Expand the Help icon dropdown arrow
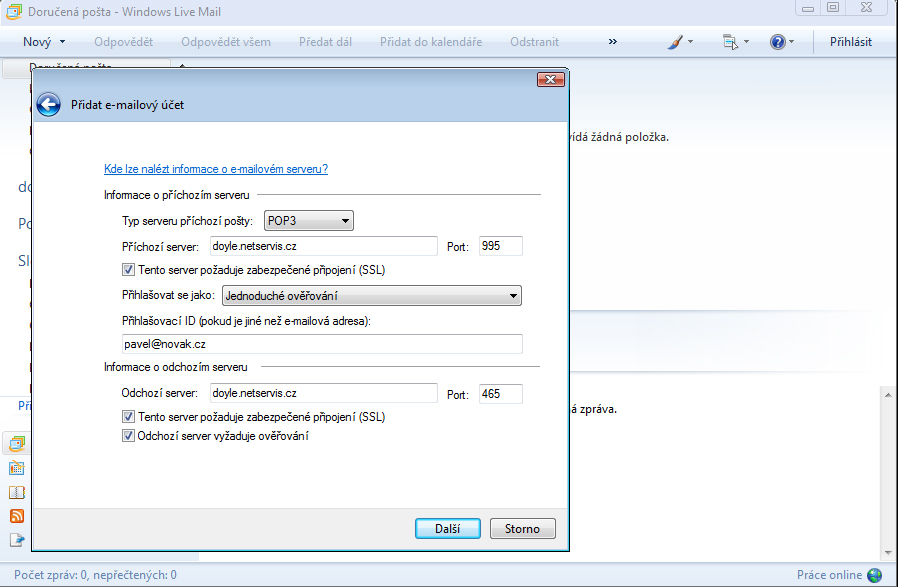The height and width of the screenshot is (587, 898). [x=791, y=42]
